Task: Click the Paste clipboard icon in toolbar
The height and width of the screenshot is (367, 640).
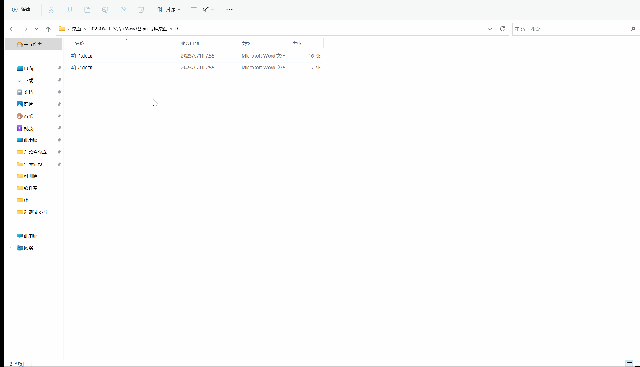Action: (x=87, y=9)
